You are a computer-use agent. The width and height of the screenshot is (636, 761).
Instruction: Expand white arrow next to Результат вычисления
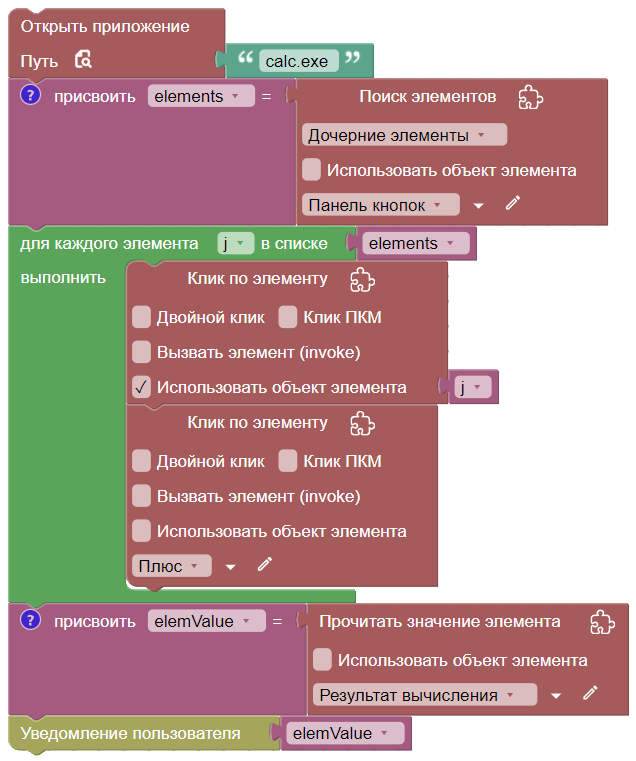(x=556, y=696)
